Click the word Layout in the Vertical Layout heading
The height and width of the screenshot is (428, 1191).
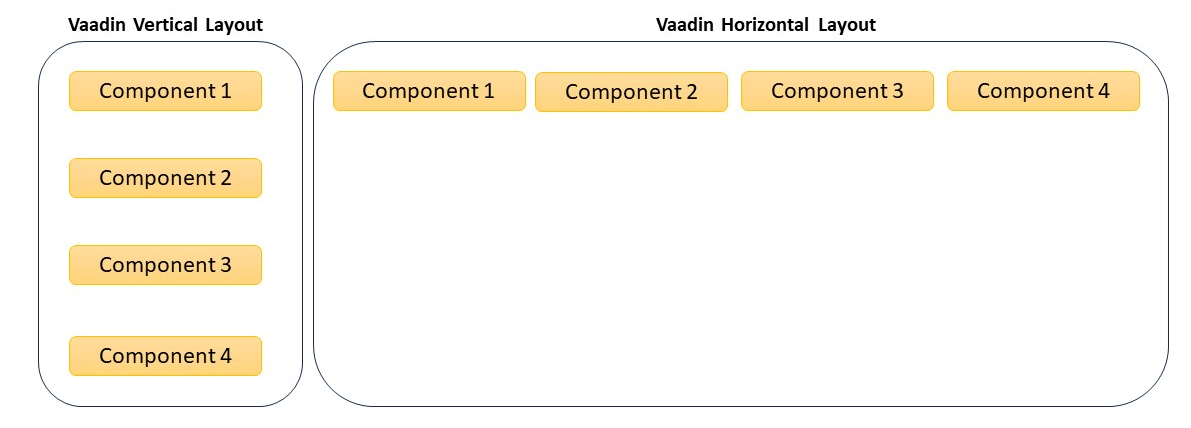point(234,25)
